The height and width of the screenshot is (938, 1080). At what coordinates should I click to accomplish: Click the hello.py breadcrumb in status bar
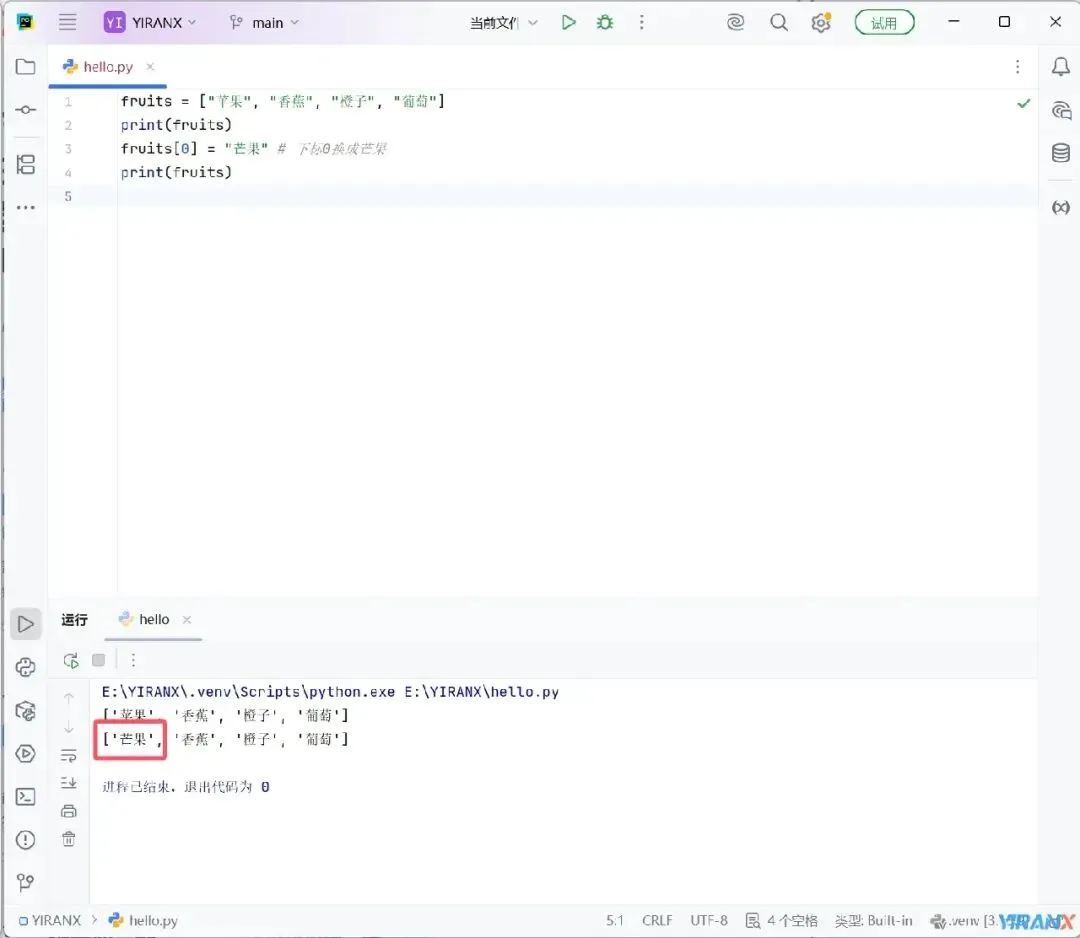[x=143, y=921]
